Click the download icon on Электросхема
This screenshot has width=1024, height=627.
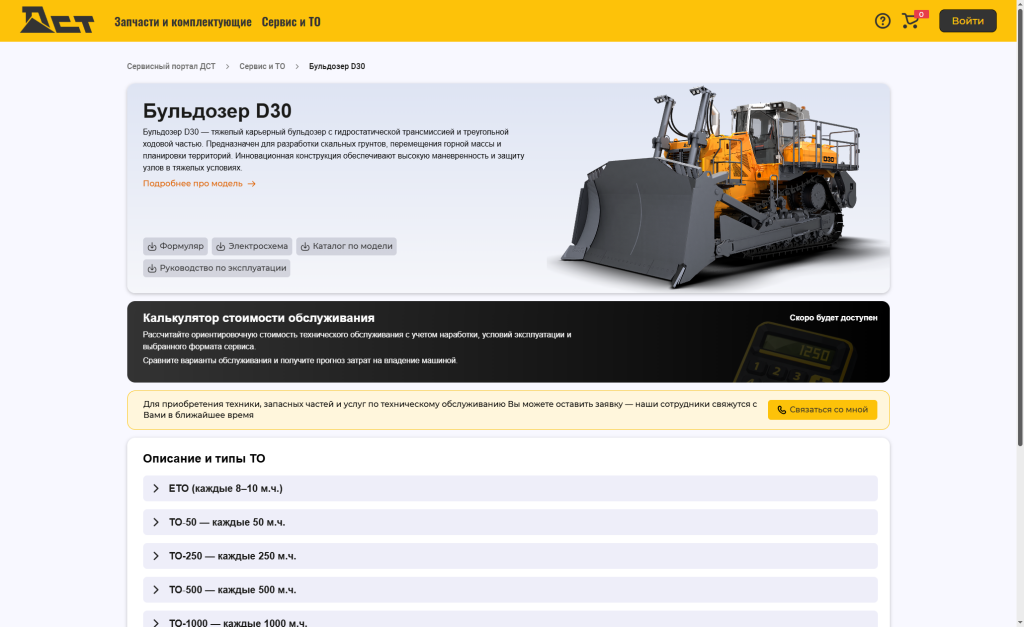pos(221,247)
